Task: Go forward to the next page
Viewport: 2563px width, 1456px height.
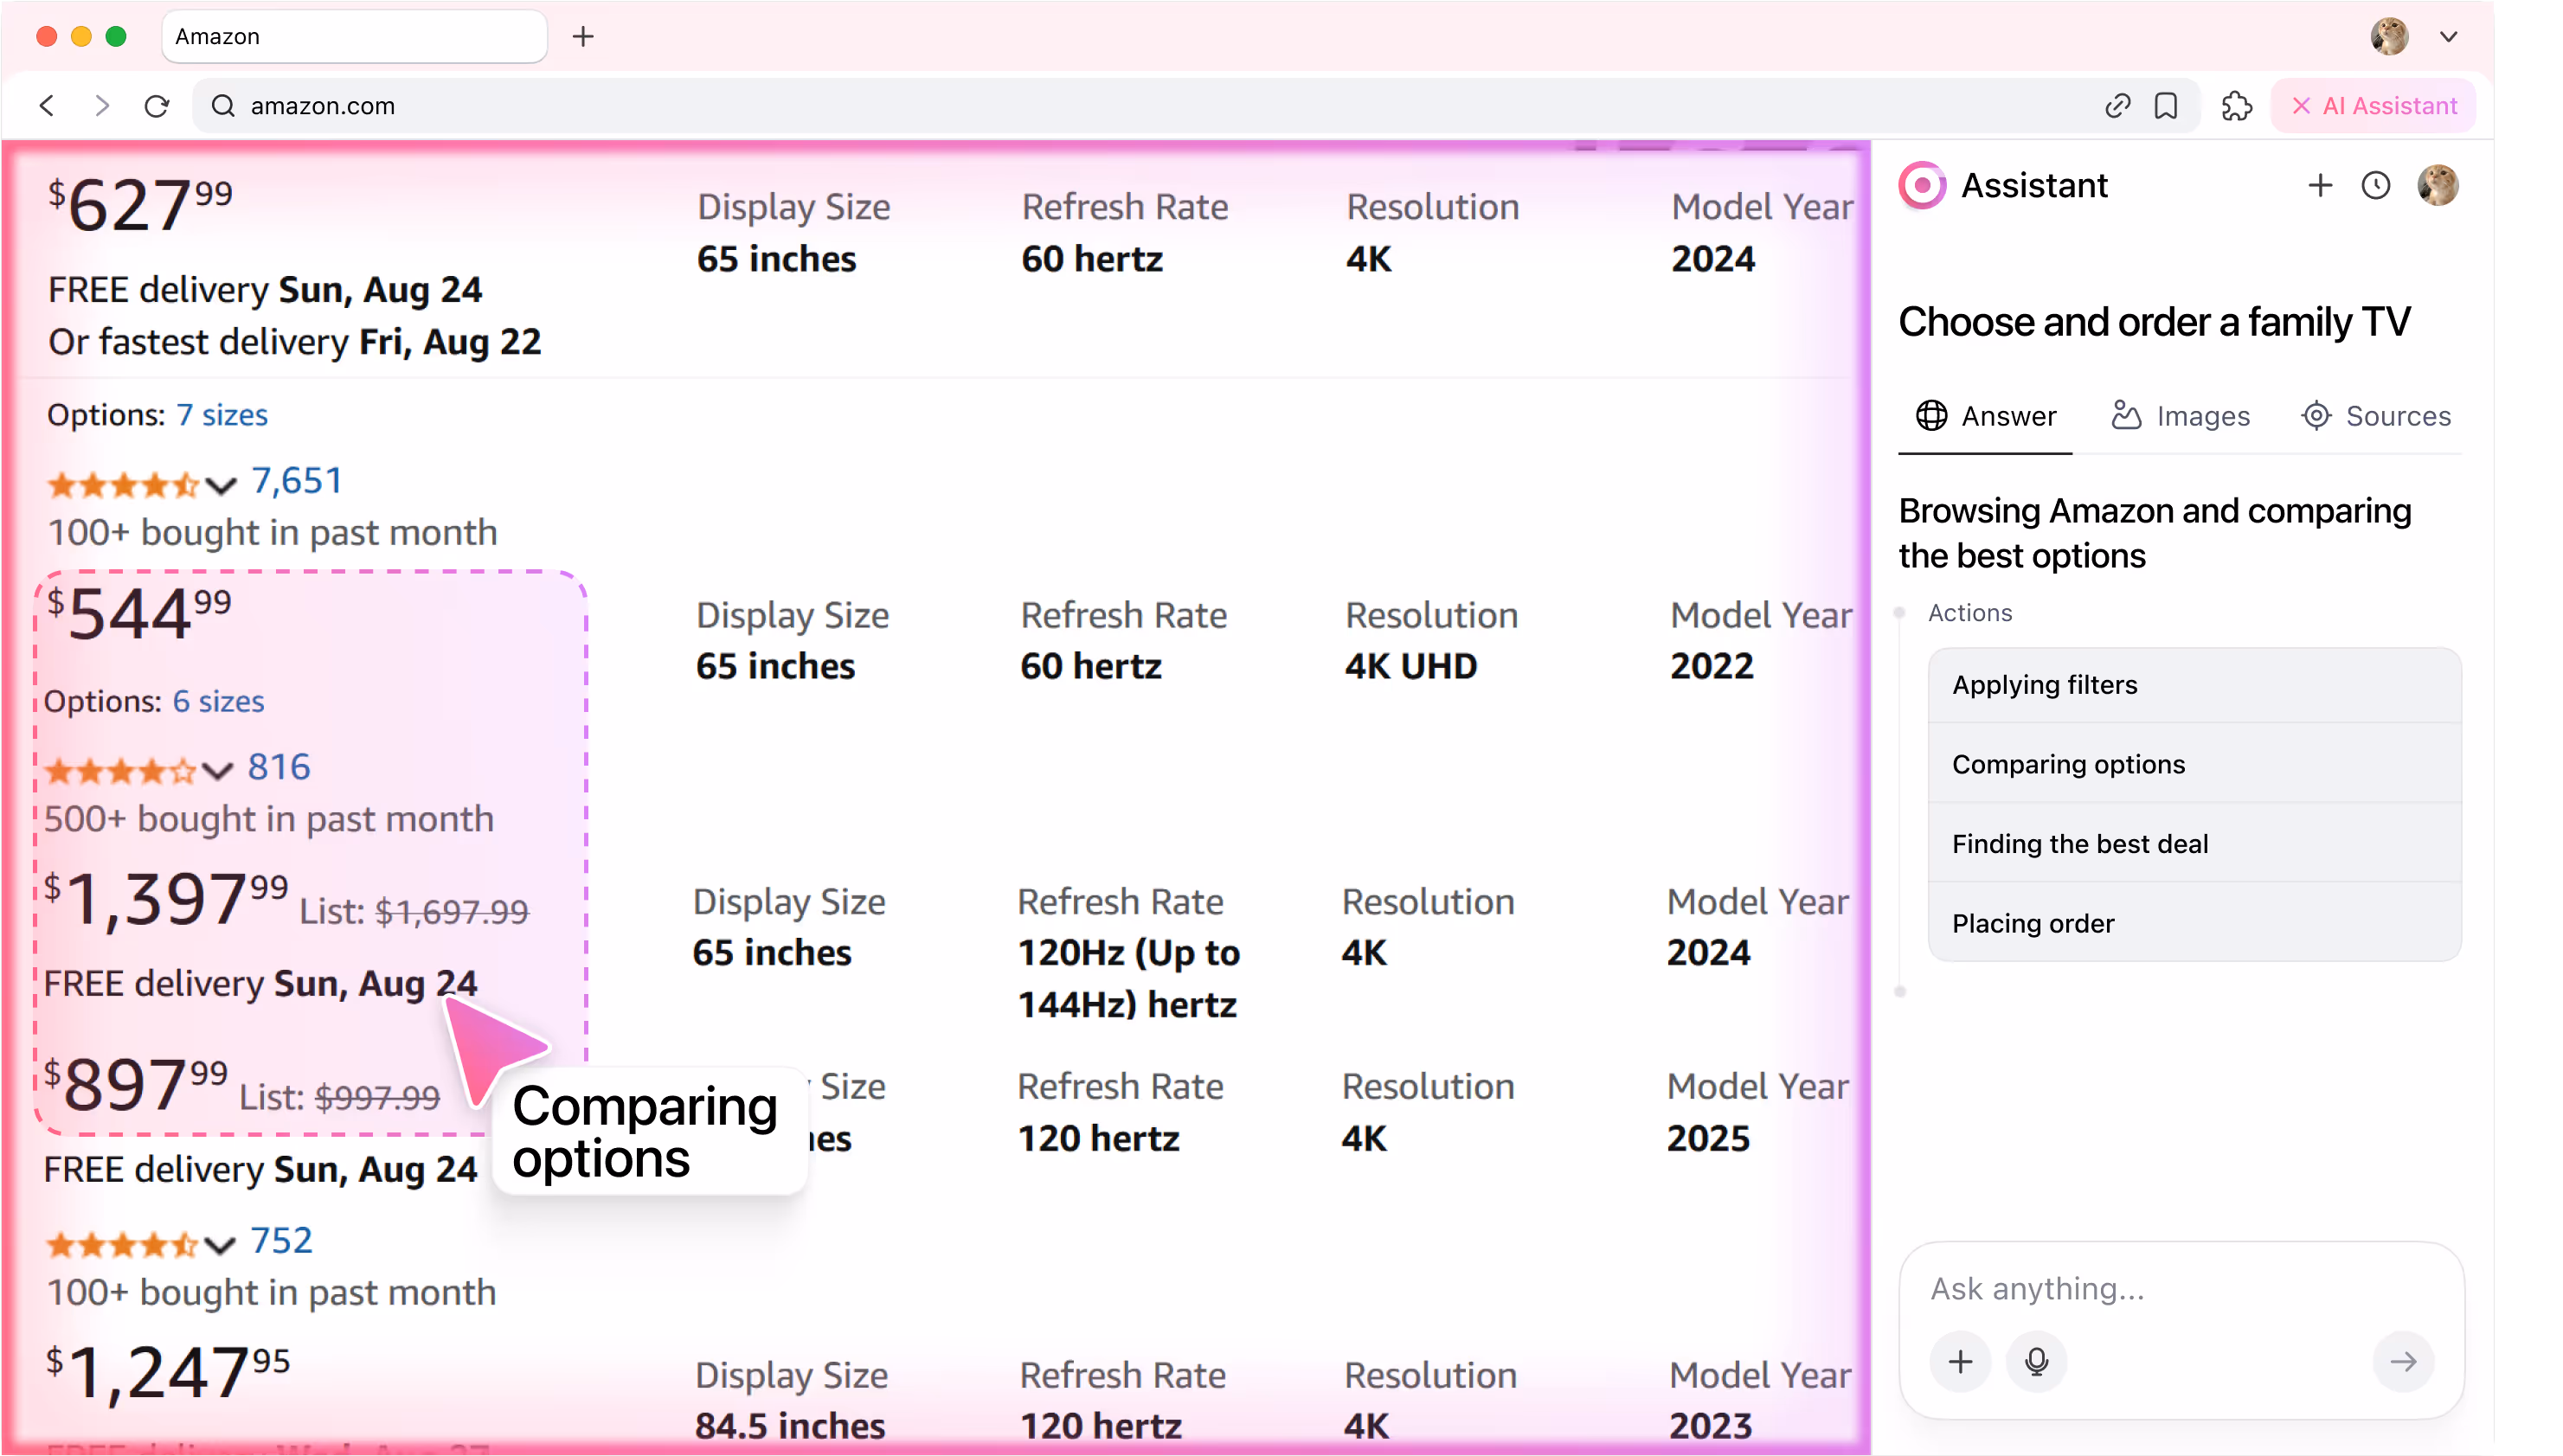Action: [102, 105]
